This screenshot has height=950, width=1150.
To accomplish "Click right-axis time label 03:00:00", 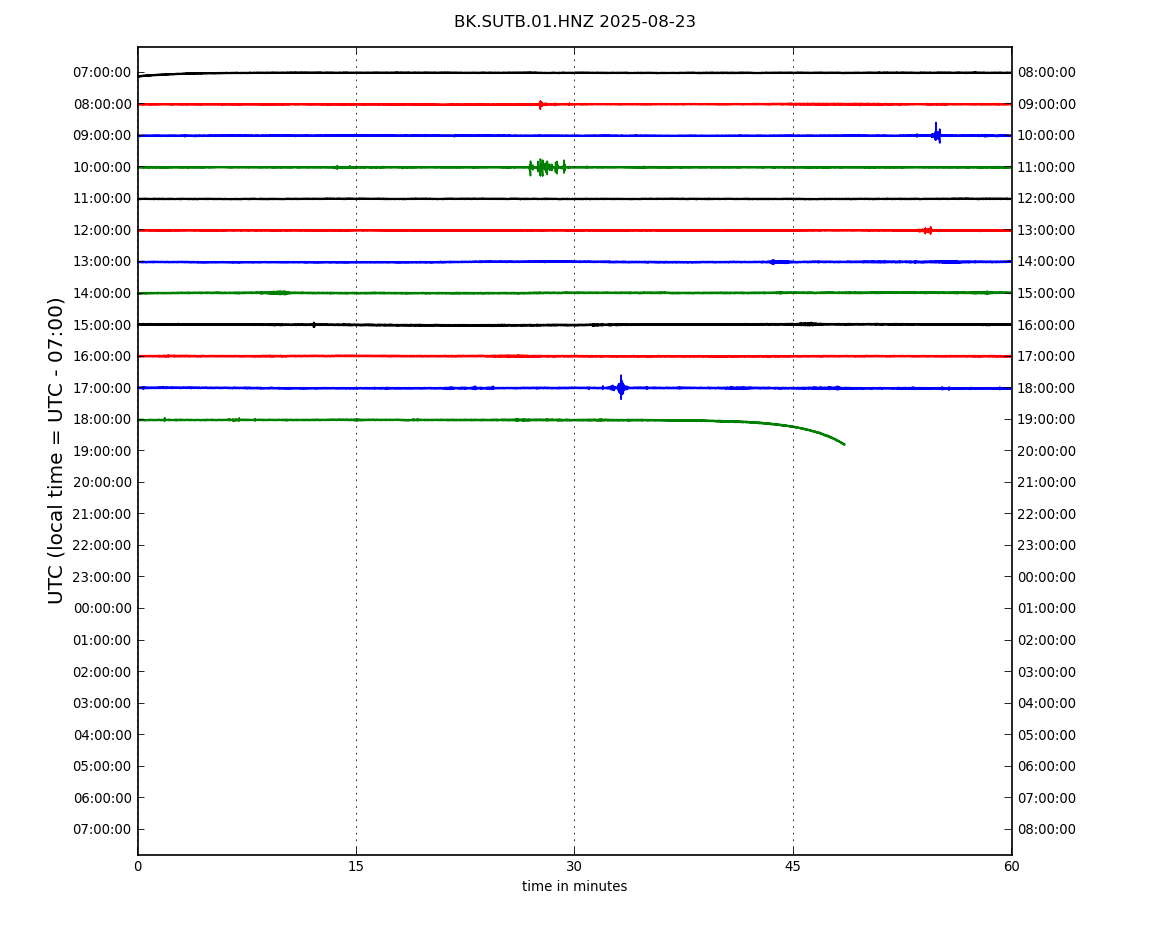I will point(1047,672).
